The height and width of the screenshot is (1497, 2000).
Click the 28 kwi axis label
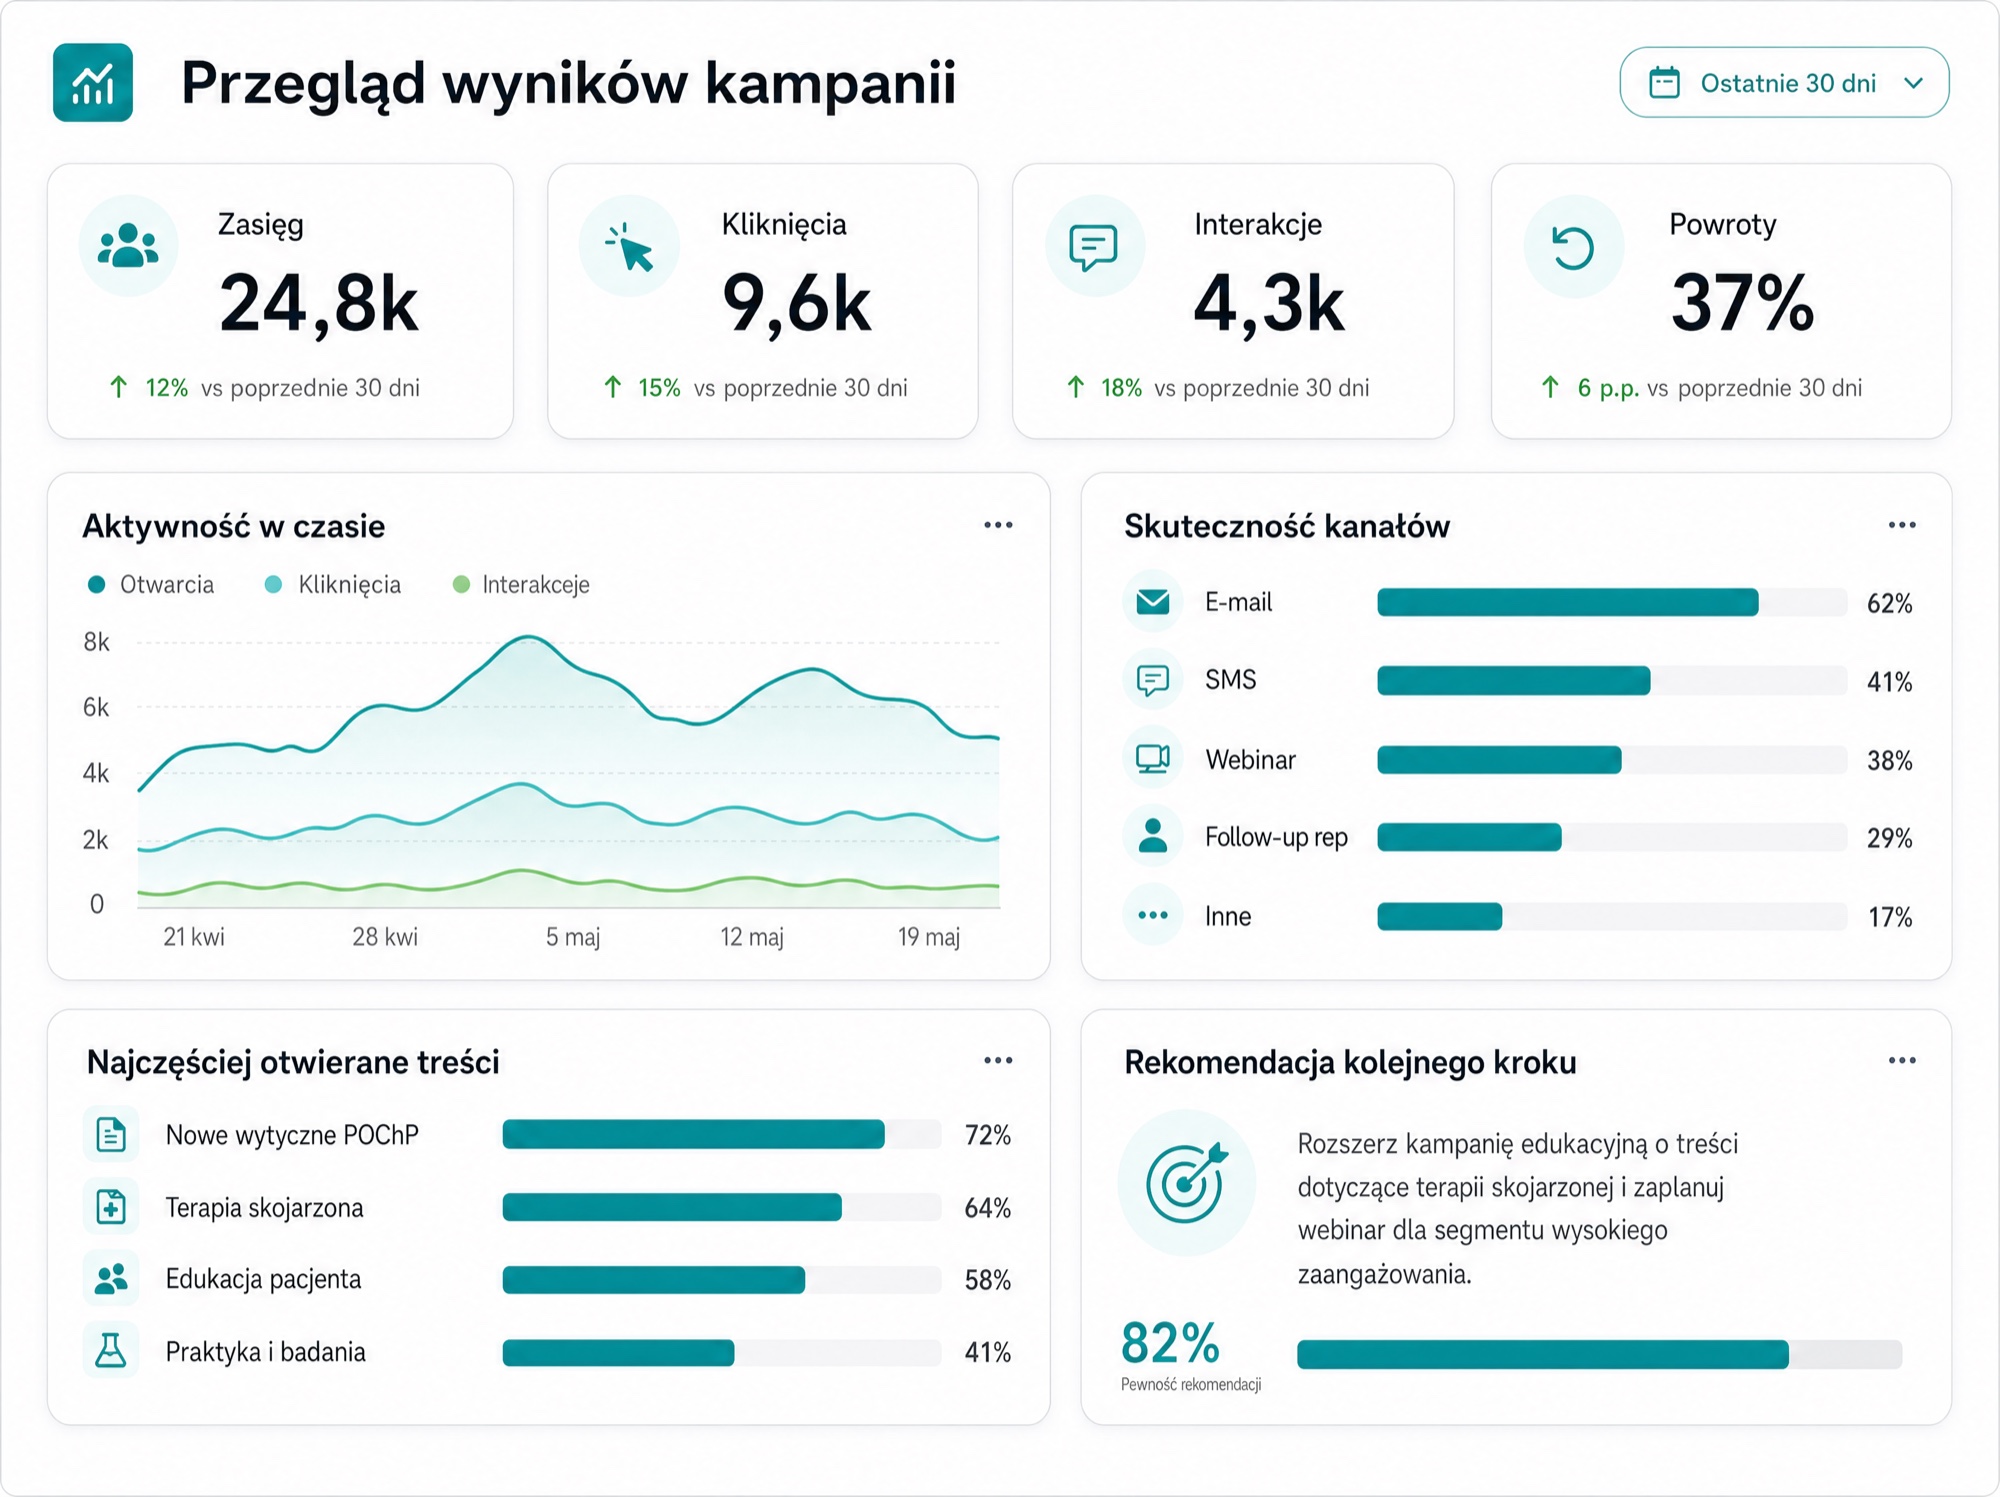(x=385, y=937)
